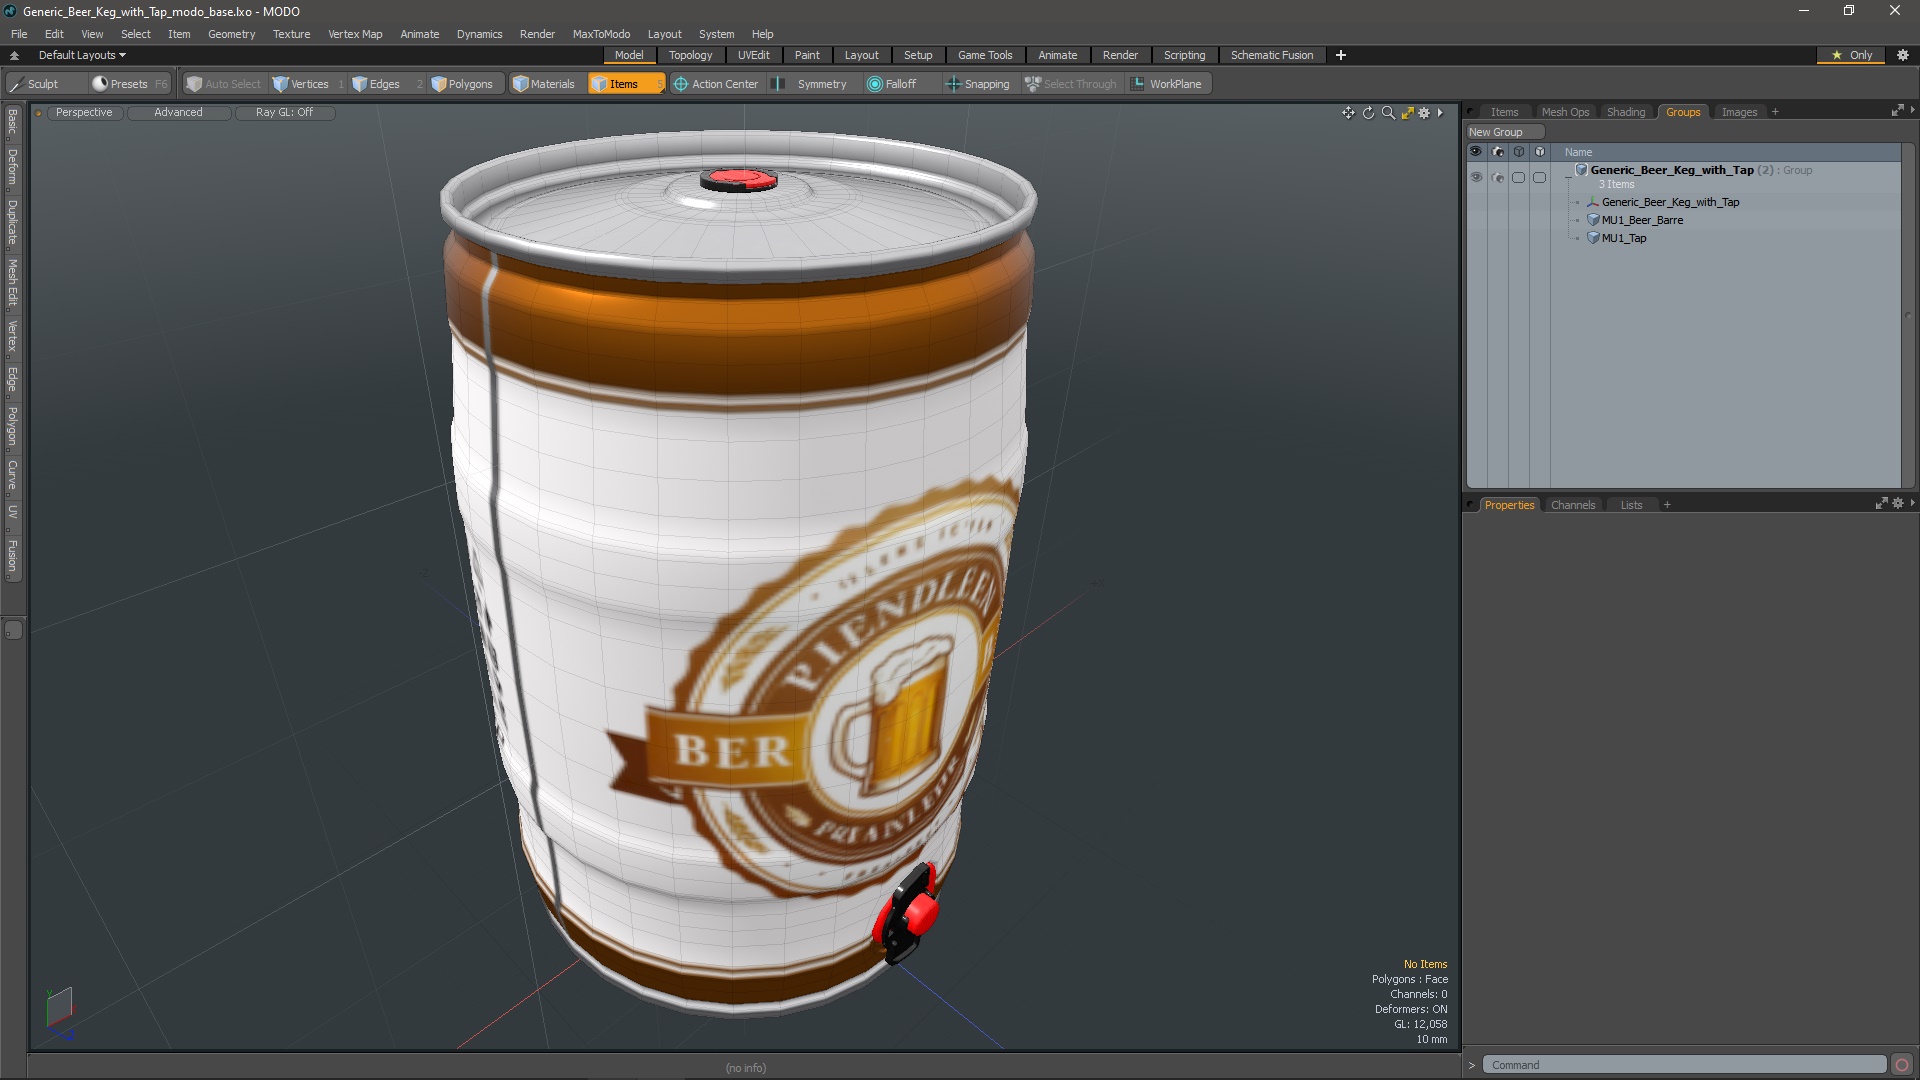Select the MU1_Tap item in list

pos(1623,238)
